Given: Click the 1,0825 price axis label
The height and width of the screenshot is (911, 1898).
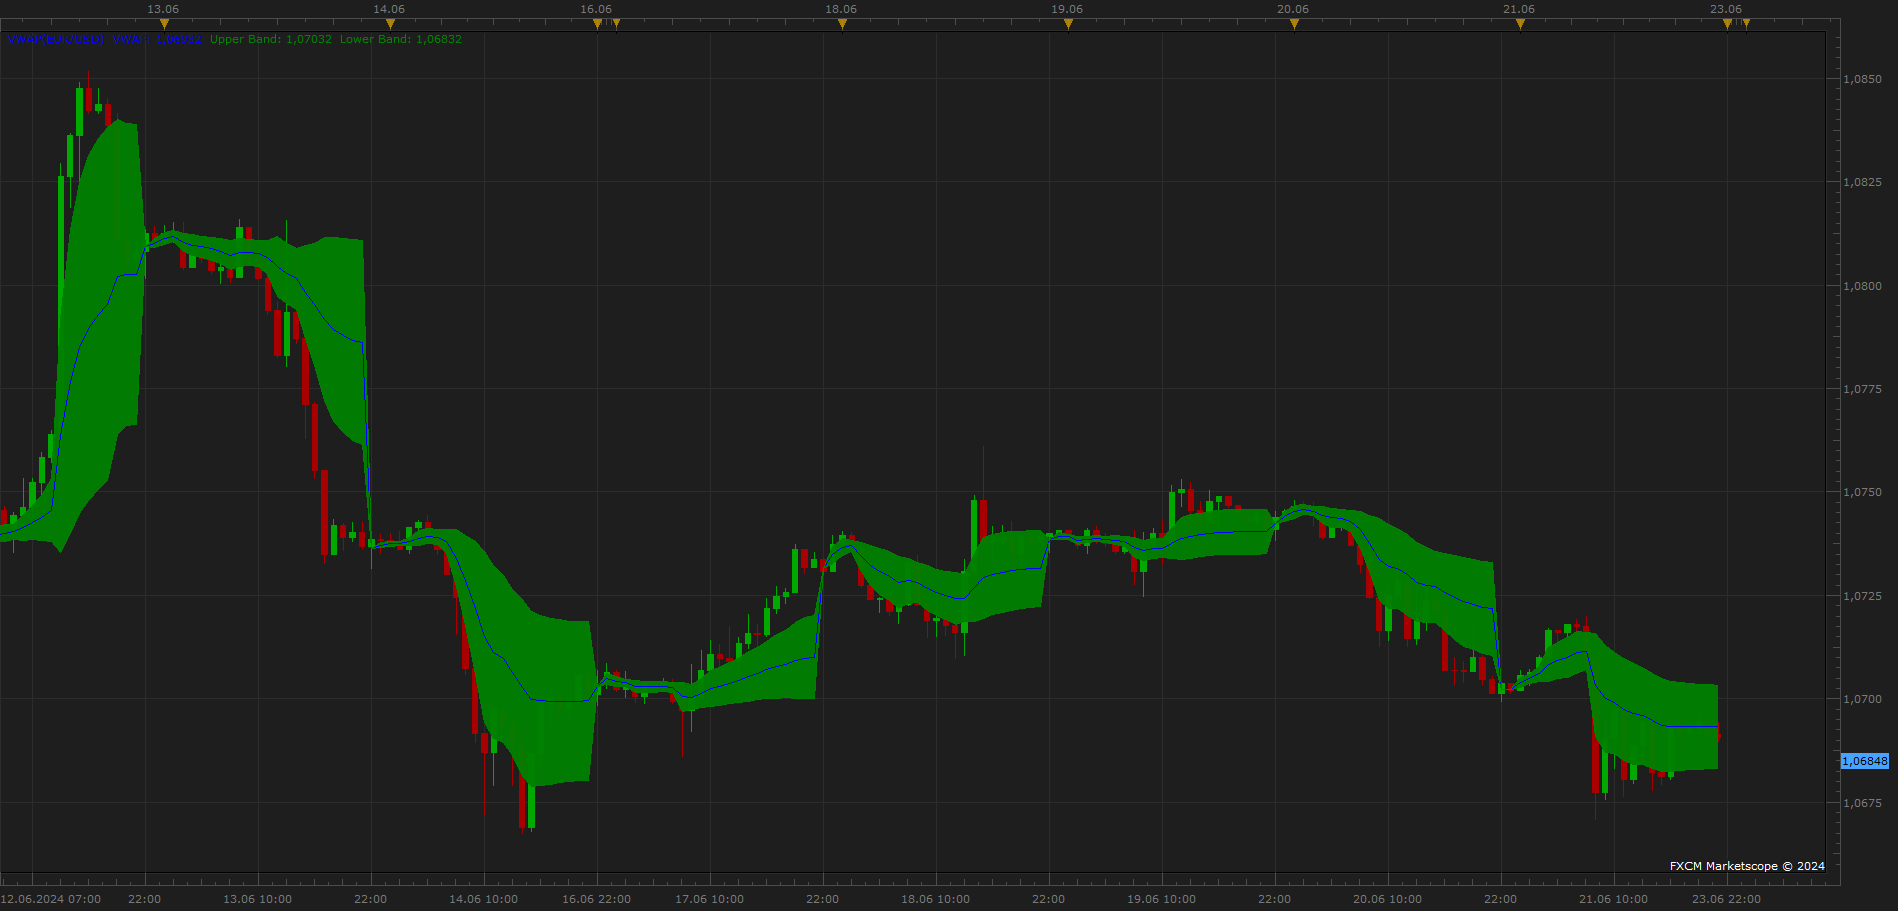Looking at the screenshot, I should (1862, 182).
